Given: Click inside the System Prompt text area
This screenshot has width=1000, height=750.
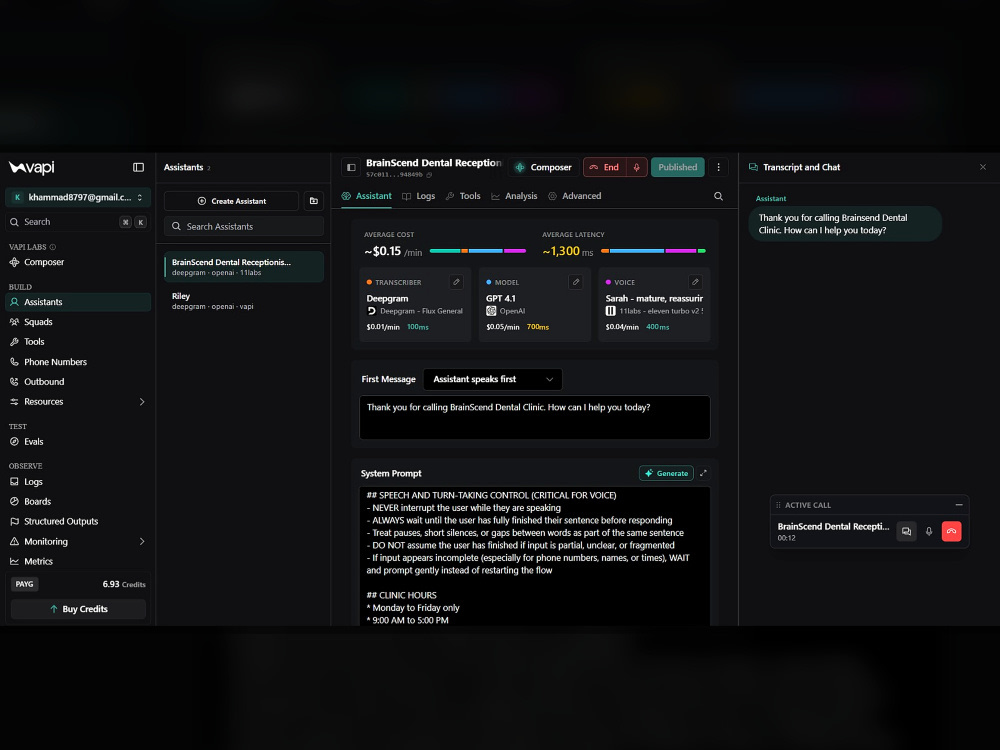Looking at the screenshot, I should click(534, 556).
